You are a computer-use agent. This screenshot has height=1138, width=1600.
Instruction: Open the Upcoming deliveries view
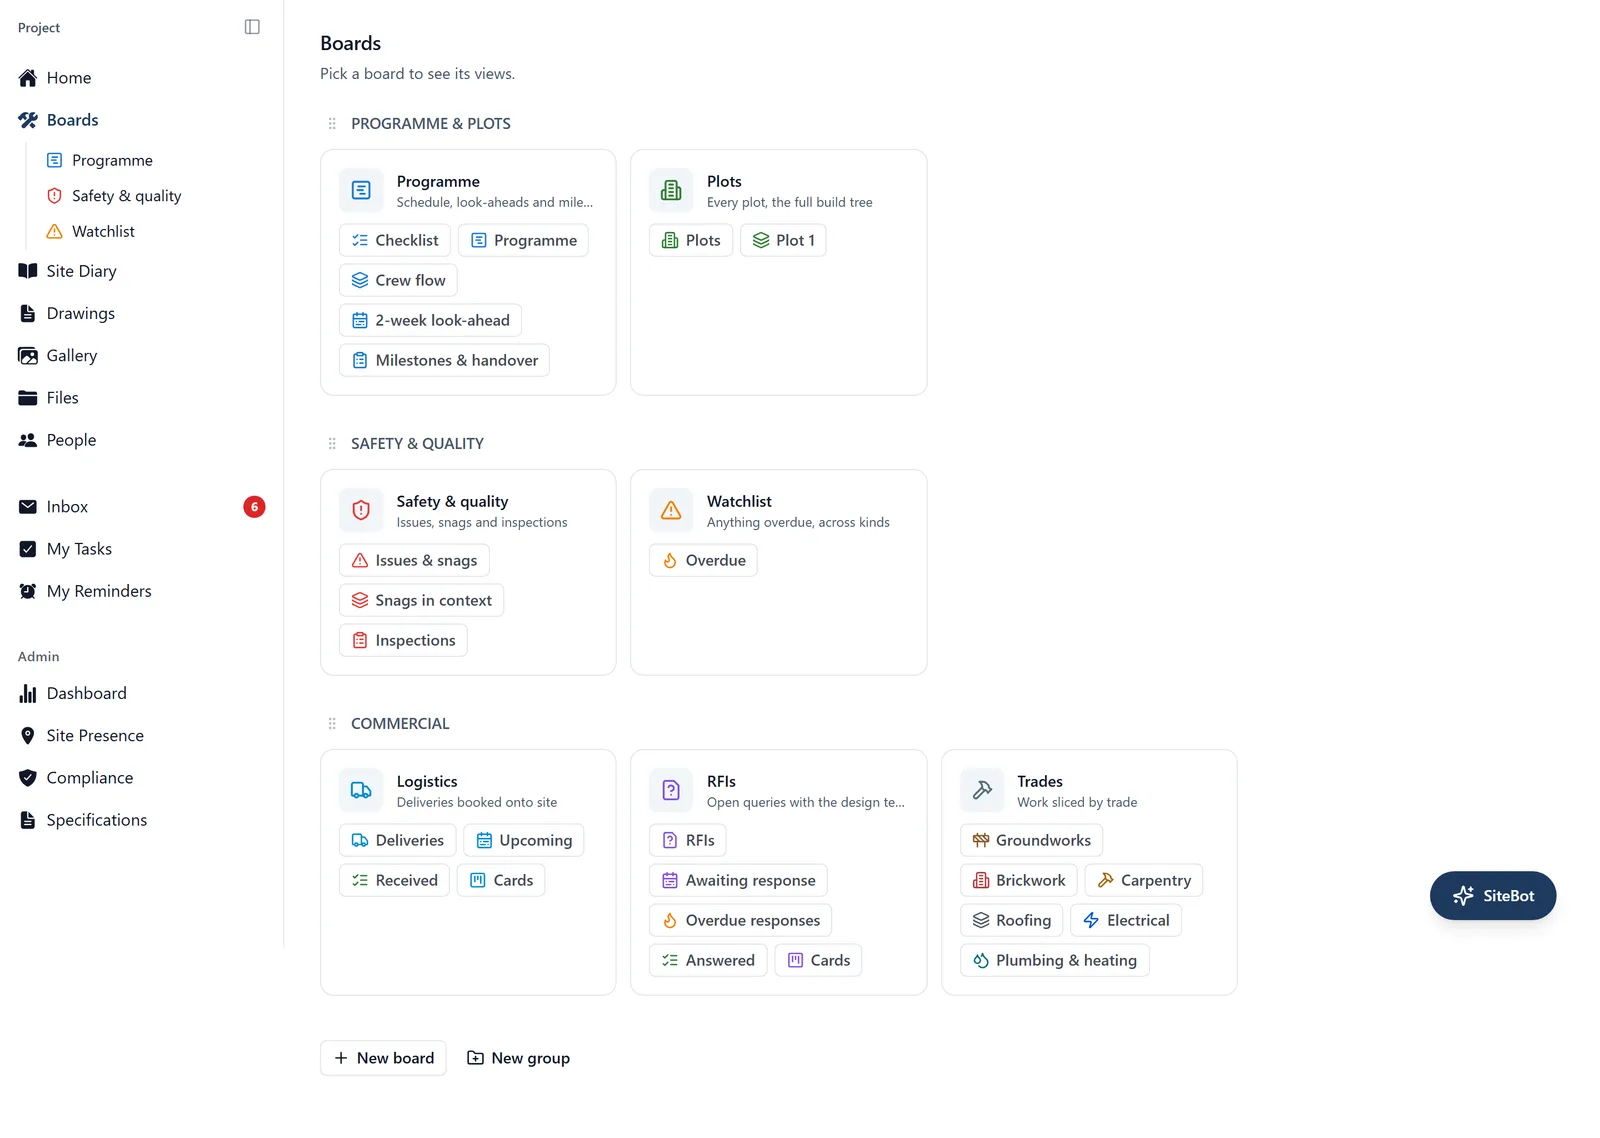pos(523,840)
